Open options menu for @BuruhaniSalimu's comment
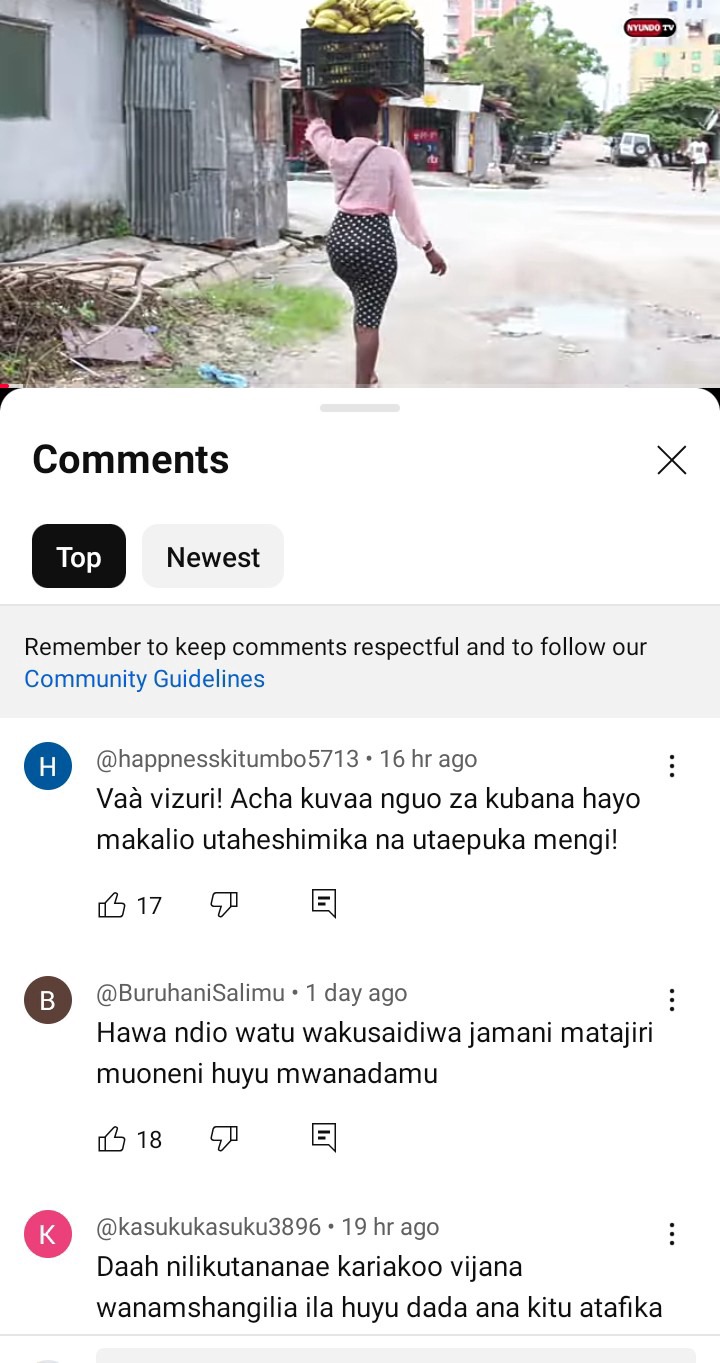 point(672,1000)
